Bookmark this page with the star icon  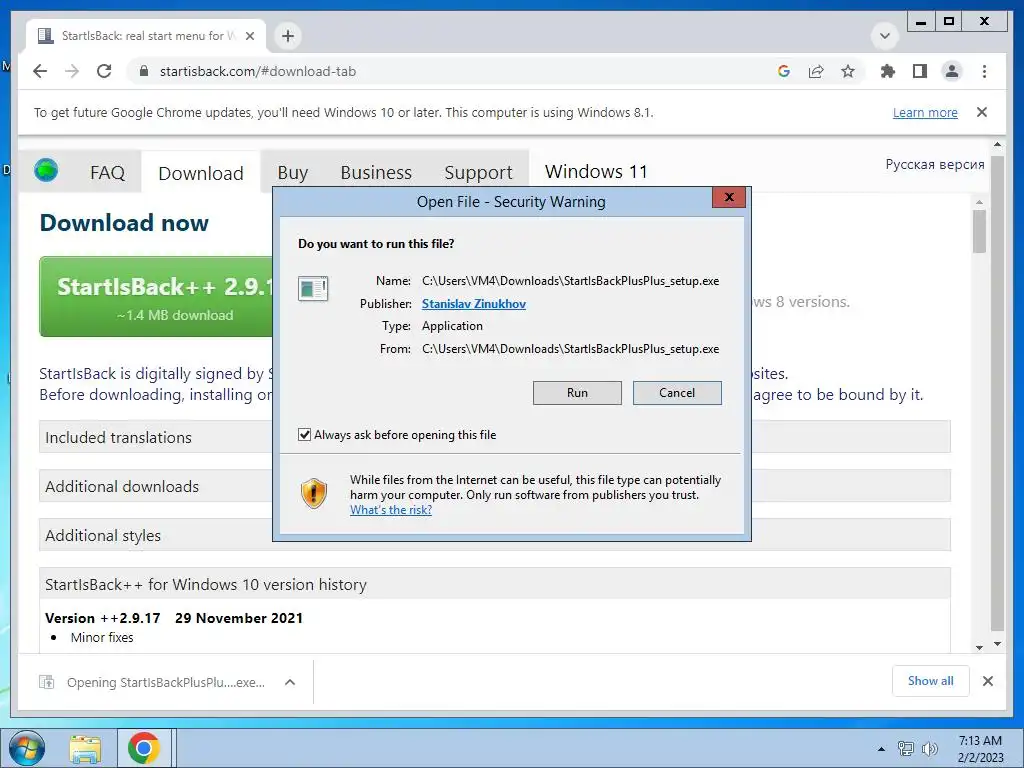pyautogui.click(x=848, y=71)
